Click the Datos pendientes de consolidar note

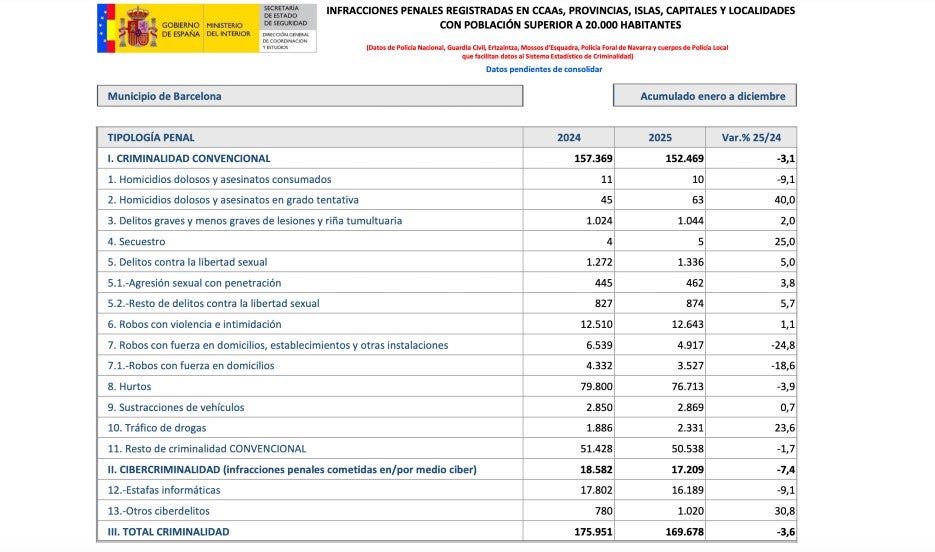pos(544,69)
